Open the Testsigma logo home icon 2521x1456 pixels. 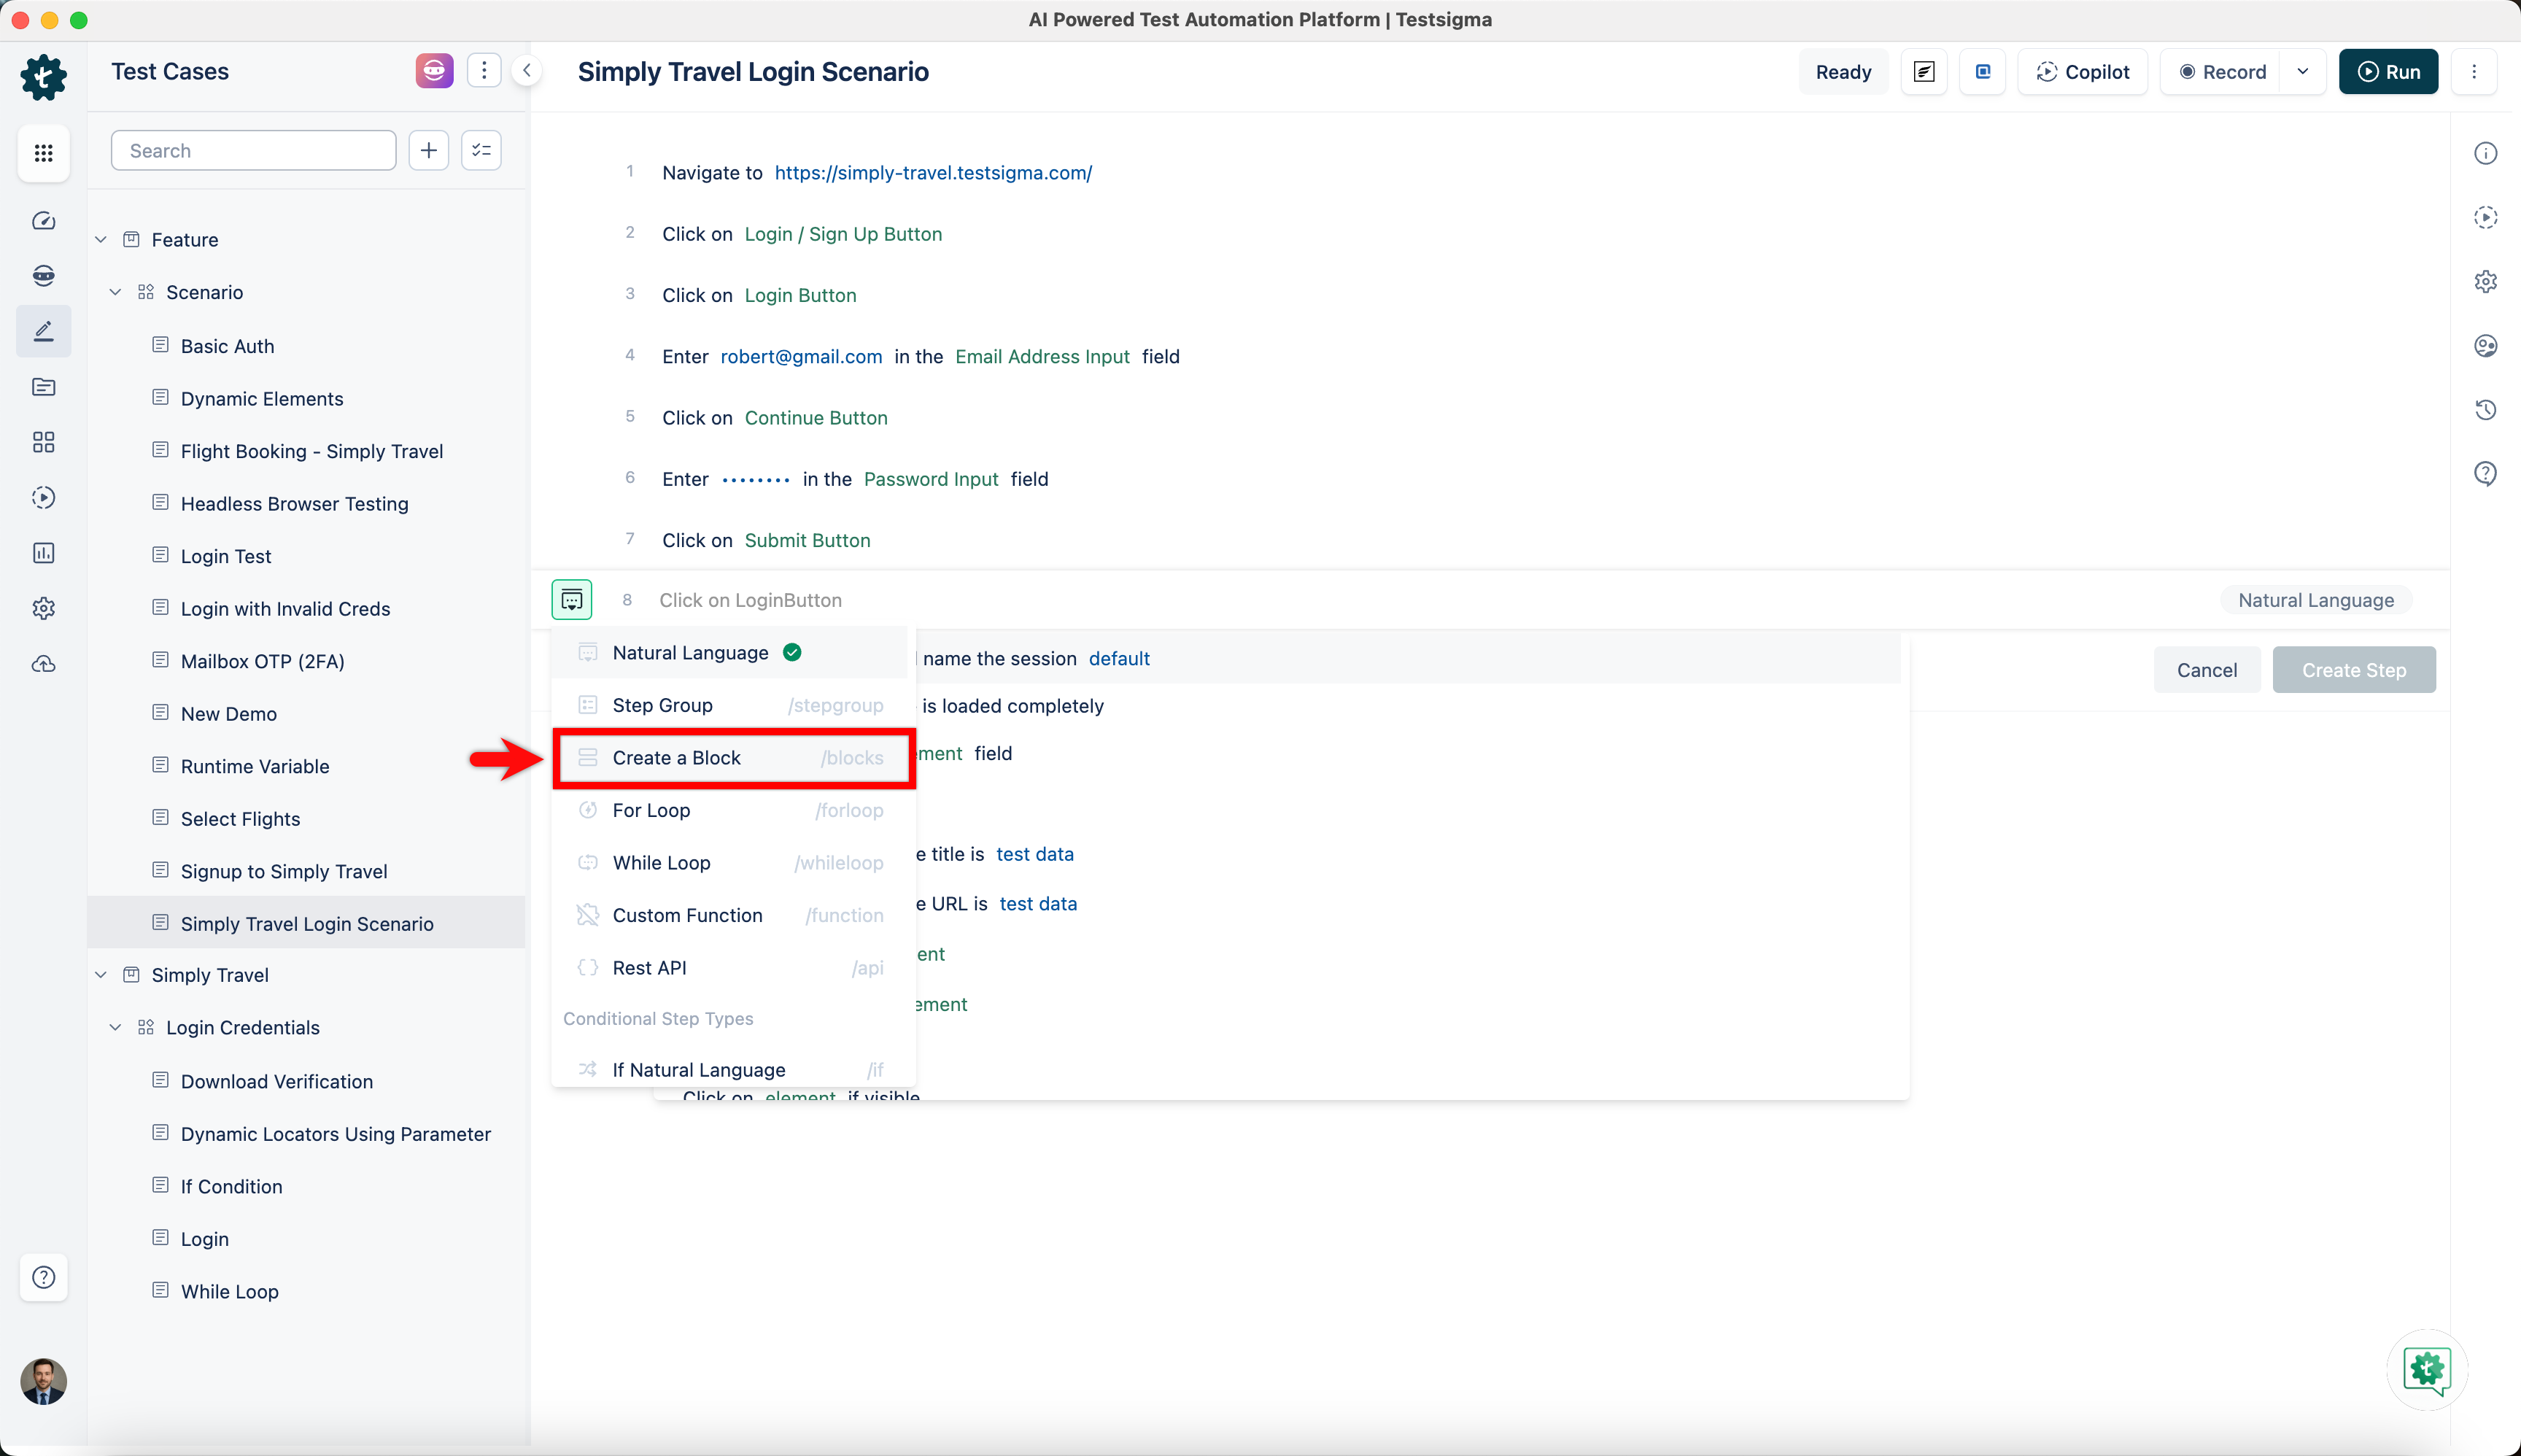(43, 76)
